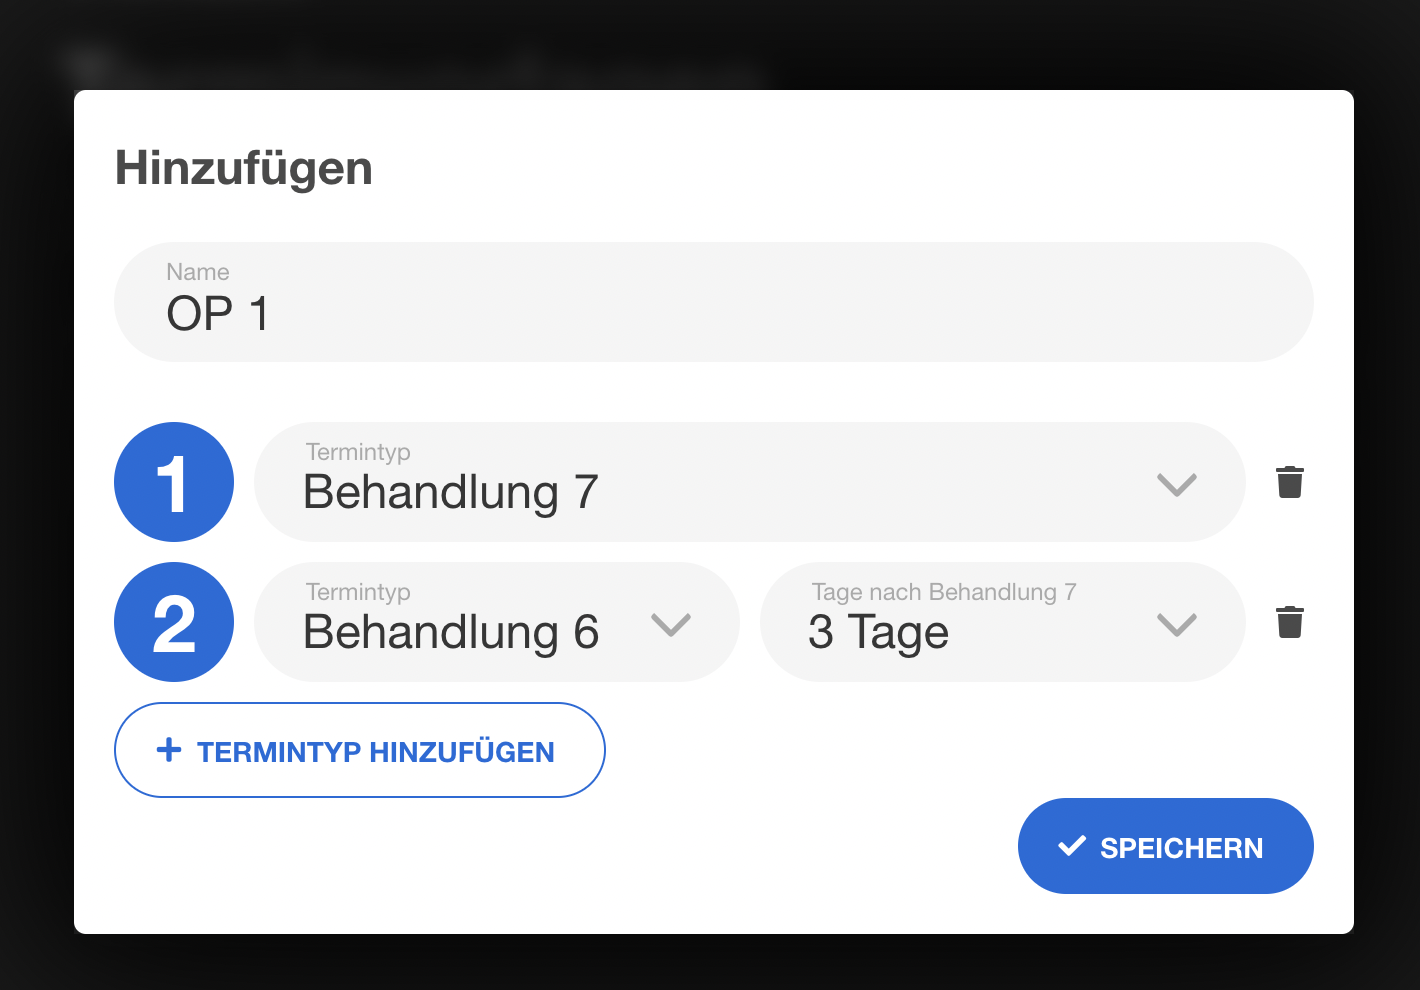Click the checkmark icon in Speichern

pyautogui.click(x=1072, y=846)
